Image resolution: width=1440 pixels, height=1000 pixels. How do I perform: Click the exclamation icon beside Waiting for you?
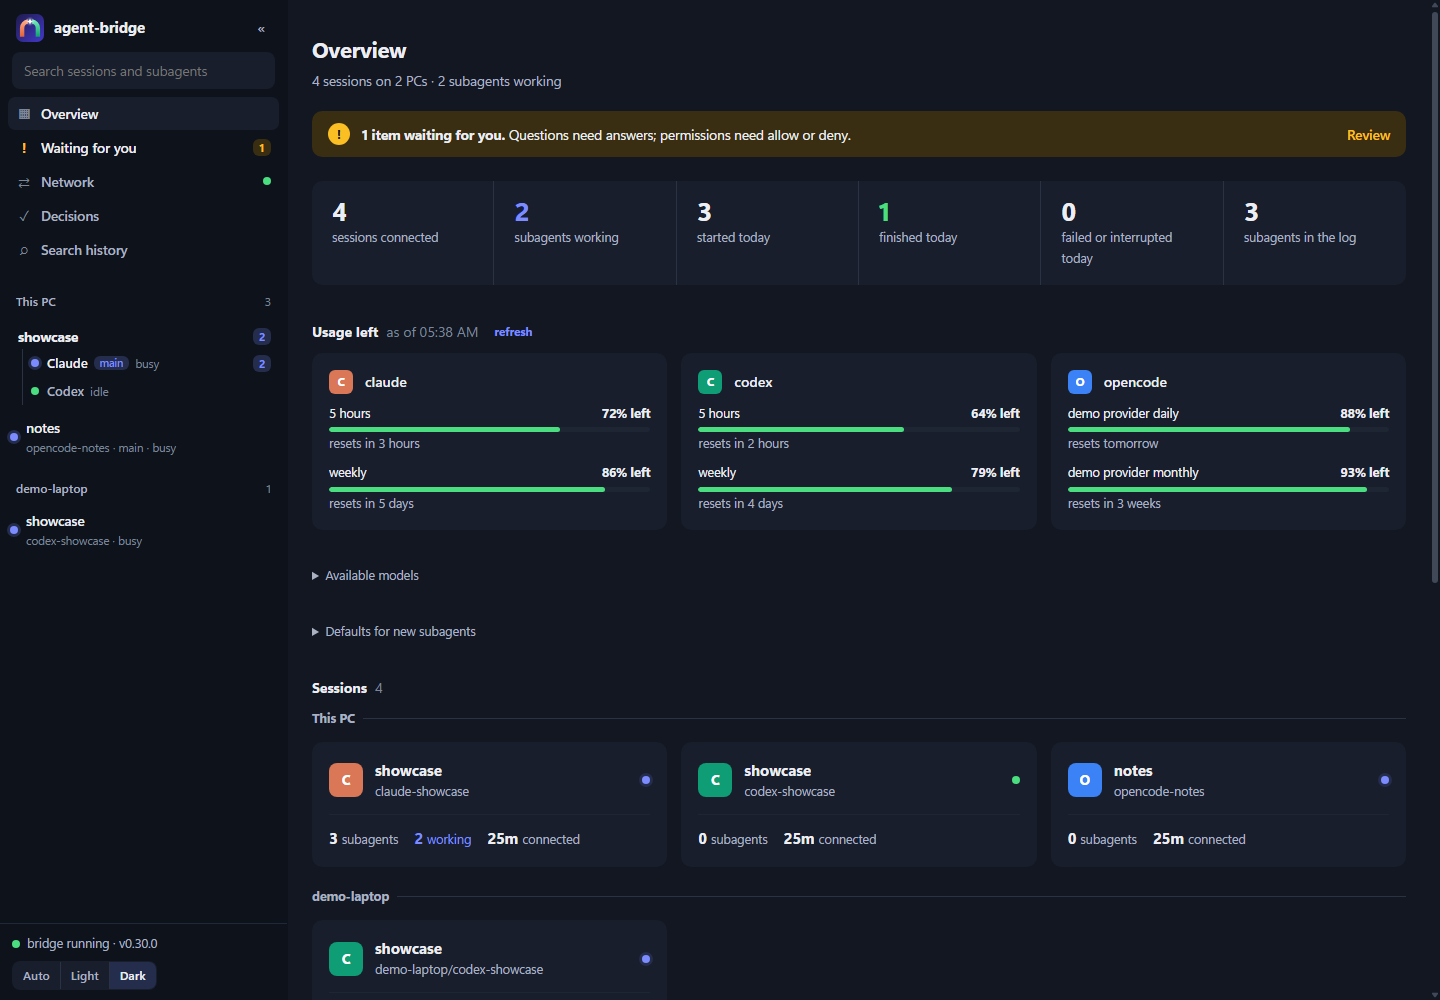click(x=24, y=148)
